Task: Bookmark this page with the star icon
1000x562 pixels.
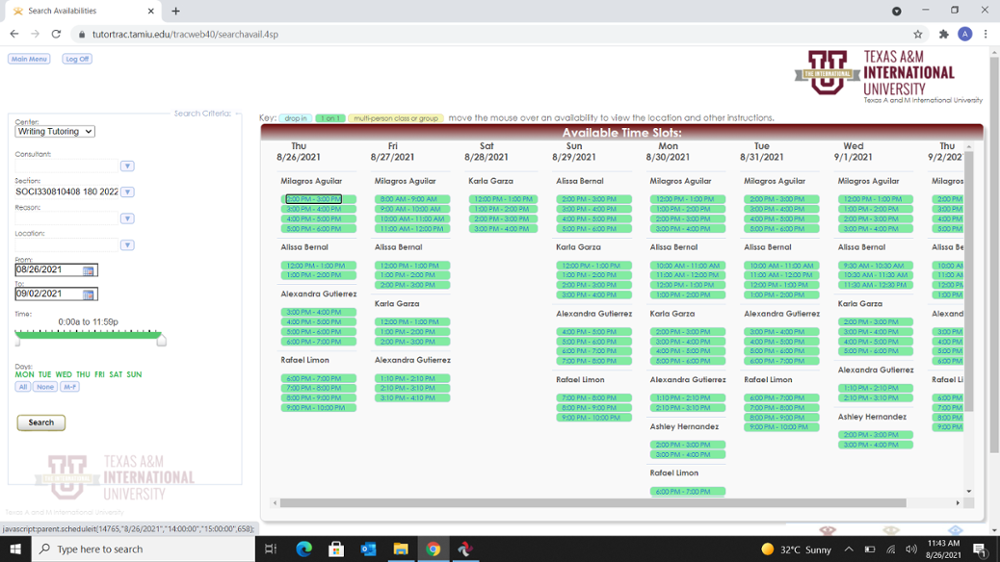Action: (x=918, y=34)
